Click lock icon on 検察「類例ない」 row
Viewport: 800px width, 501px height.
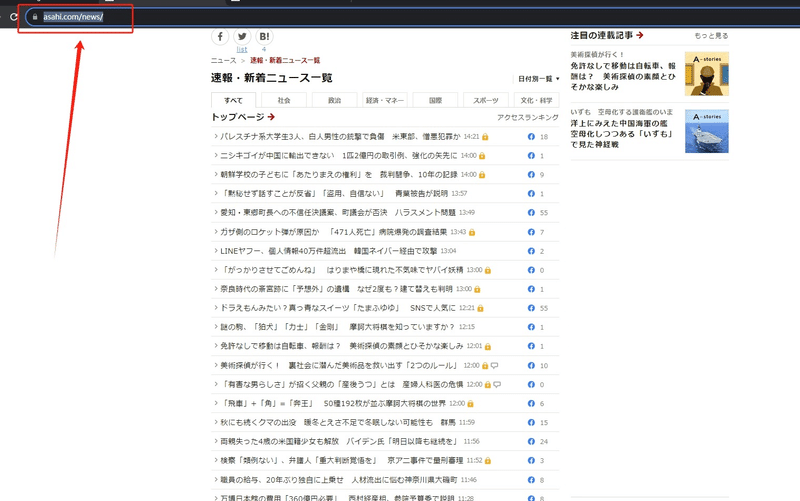click(x=488, y=460)
